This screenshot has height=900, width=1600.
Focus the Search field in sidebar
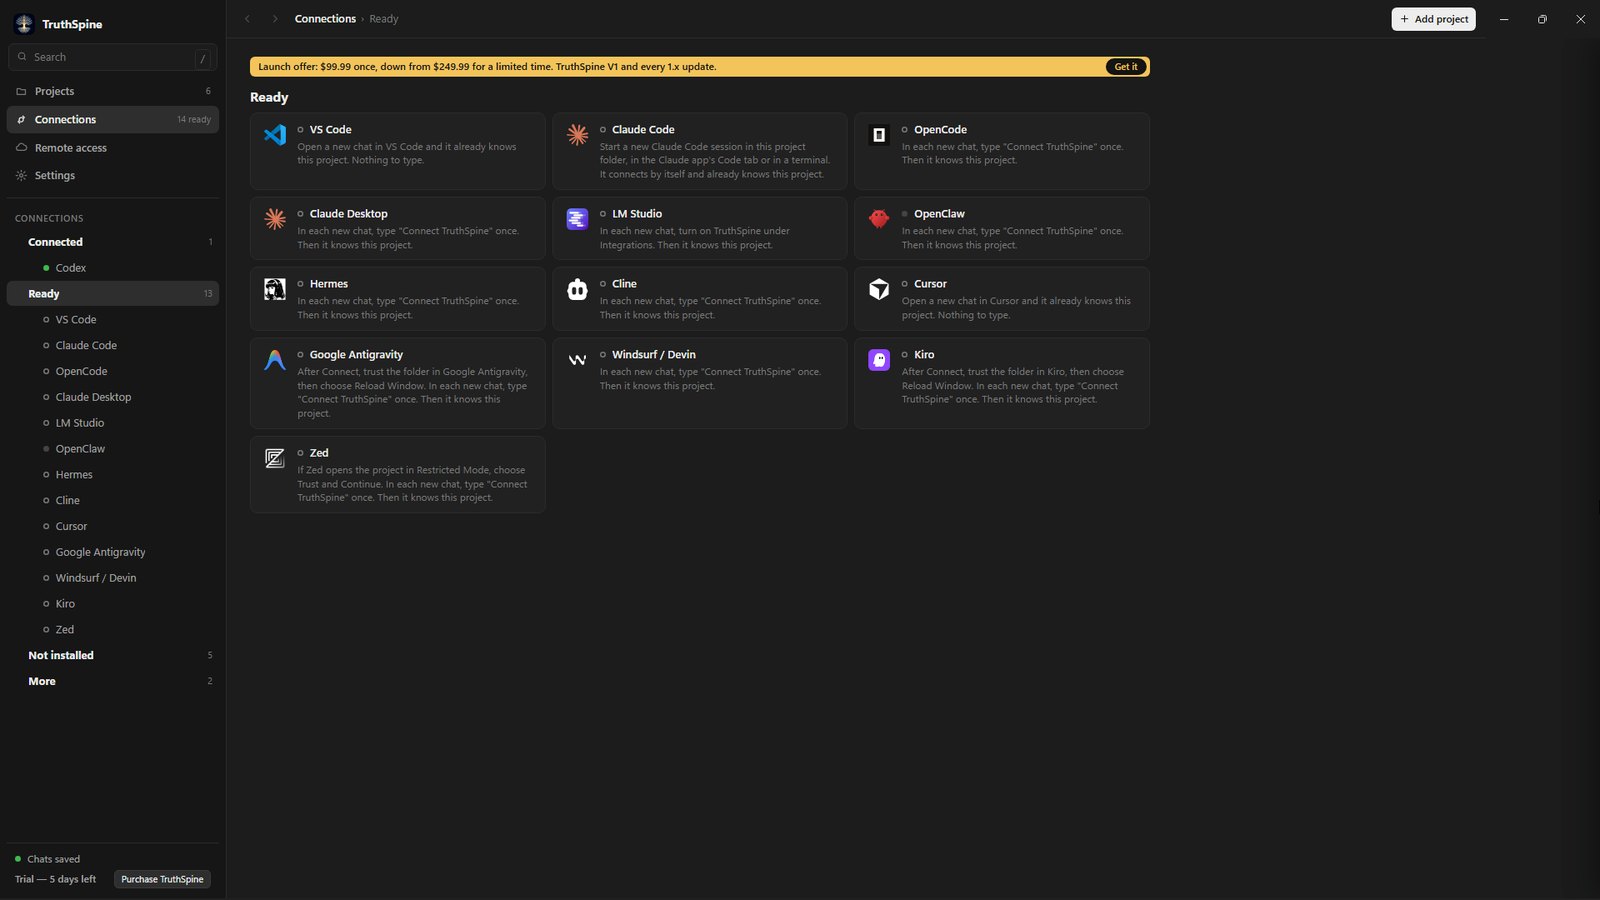(113, 57)
